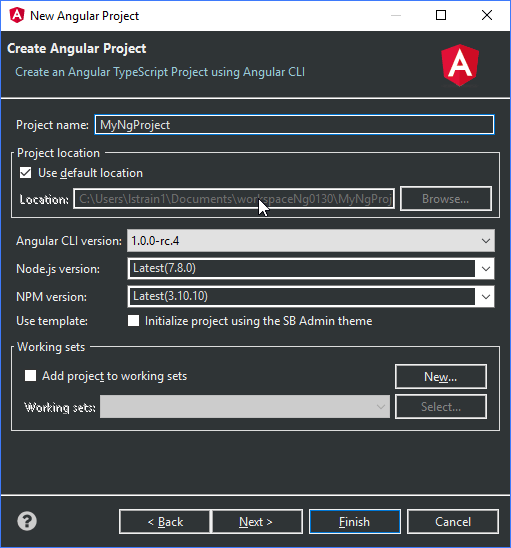
Task: Click Browse for project location
Action: [x=446, y=199]
